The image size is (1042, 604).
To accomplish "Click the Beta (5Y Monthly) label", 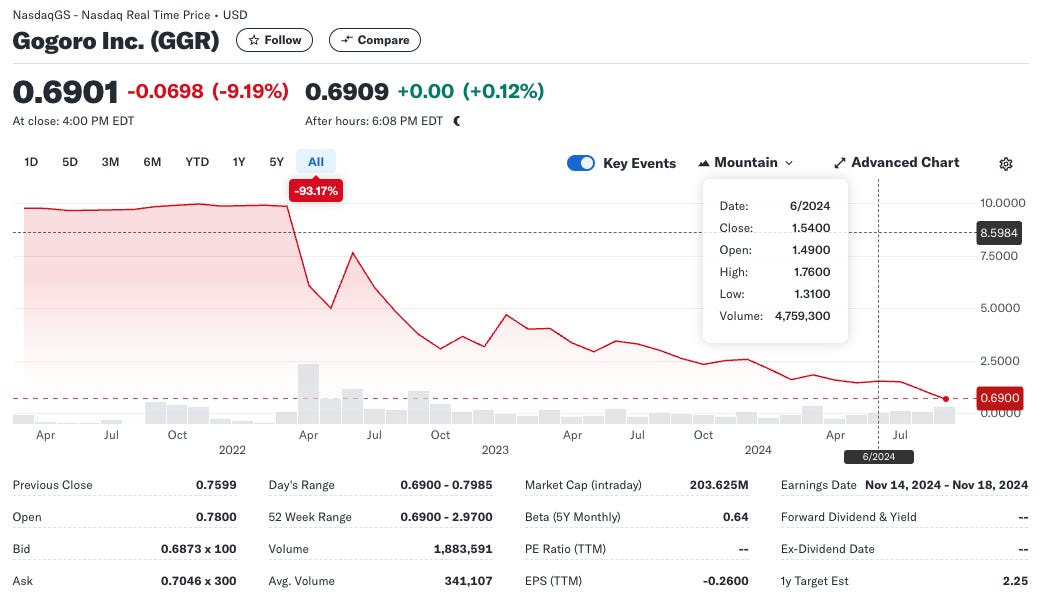I will coord(573,517).
